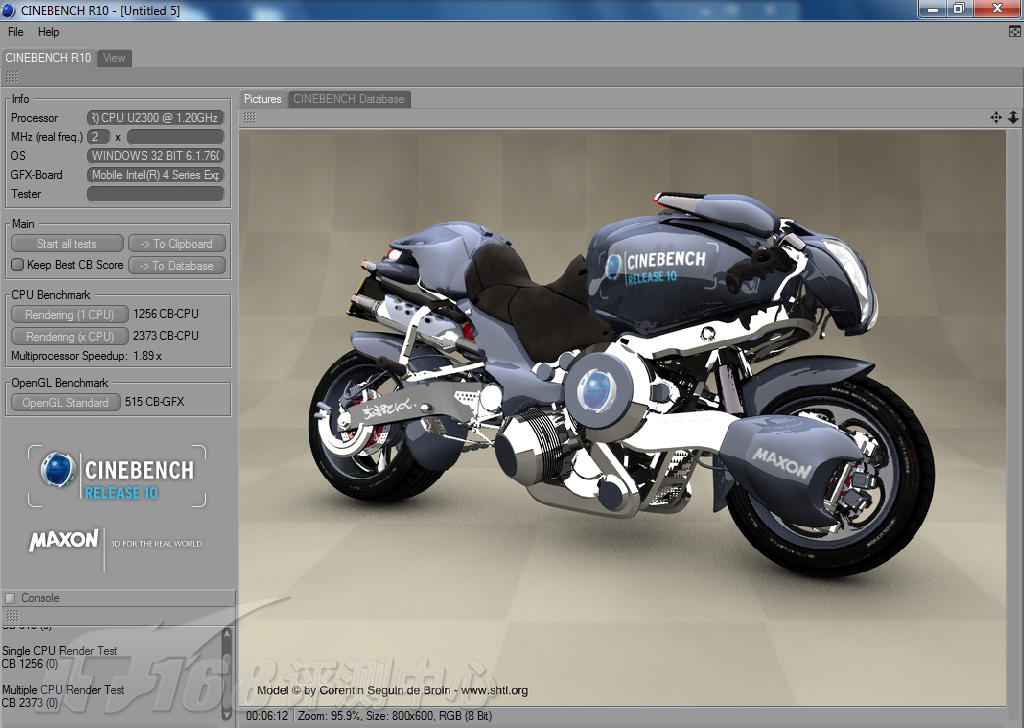
Task: Click the 1256 CB-CPU score value
Action: coord(166,314)
